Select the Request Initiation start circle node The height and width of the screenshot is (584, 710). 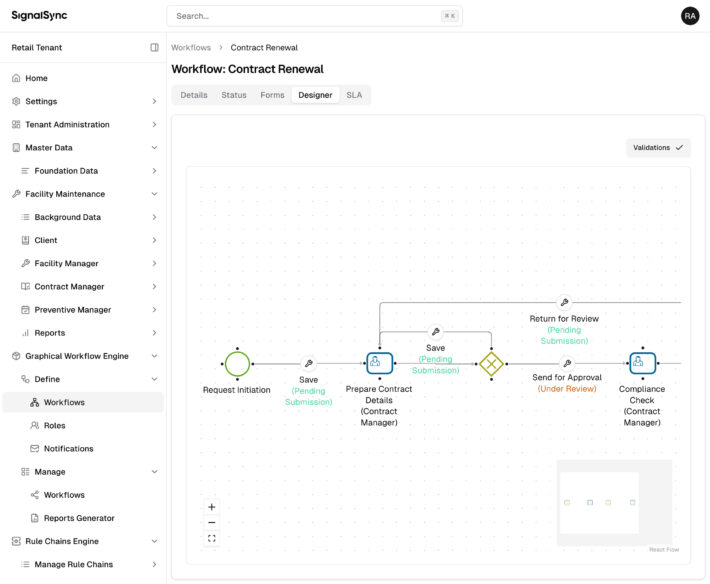pos(237,364)
